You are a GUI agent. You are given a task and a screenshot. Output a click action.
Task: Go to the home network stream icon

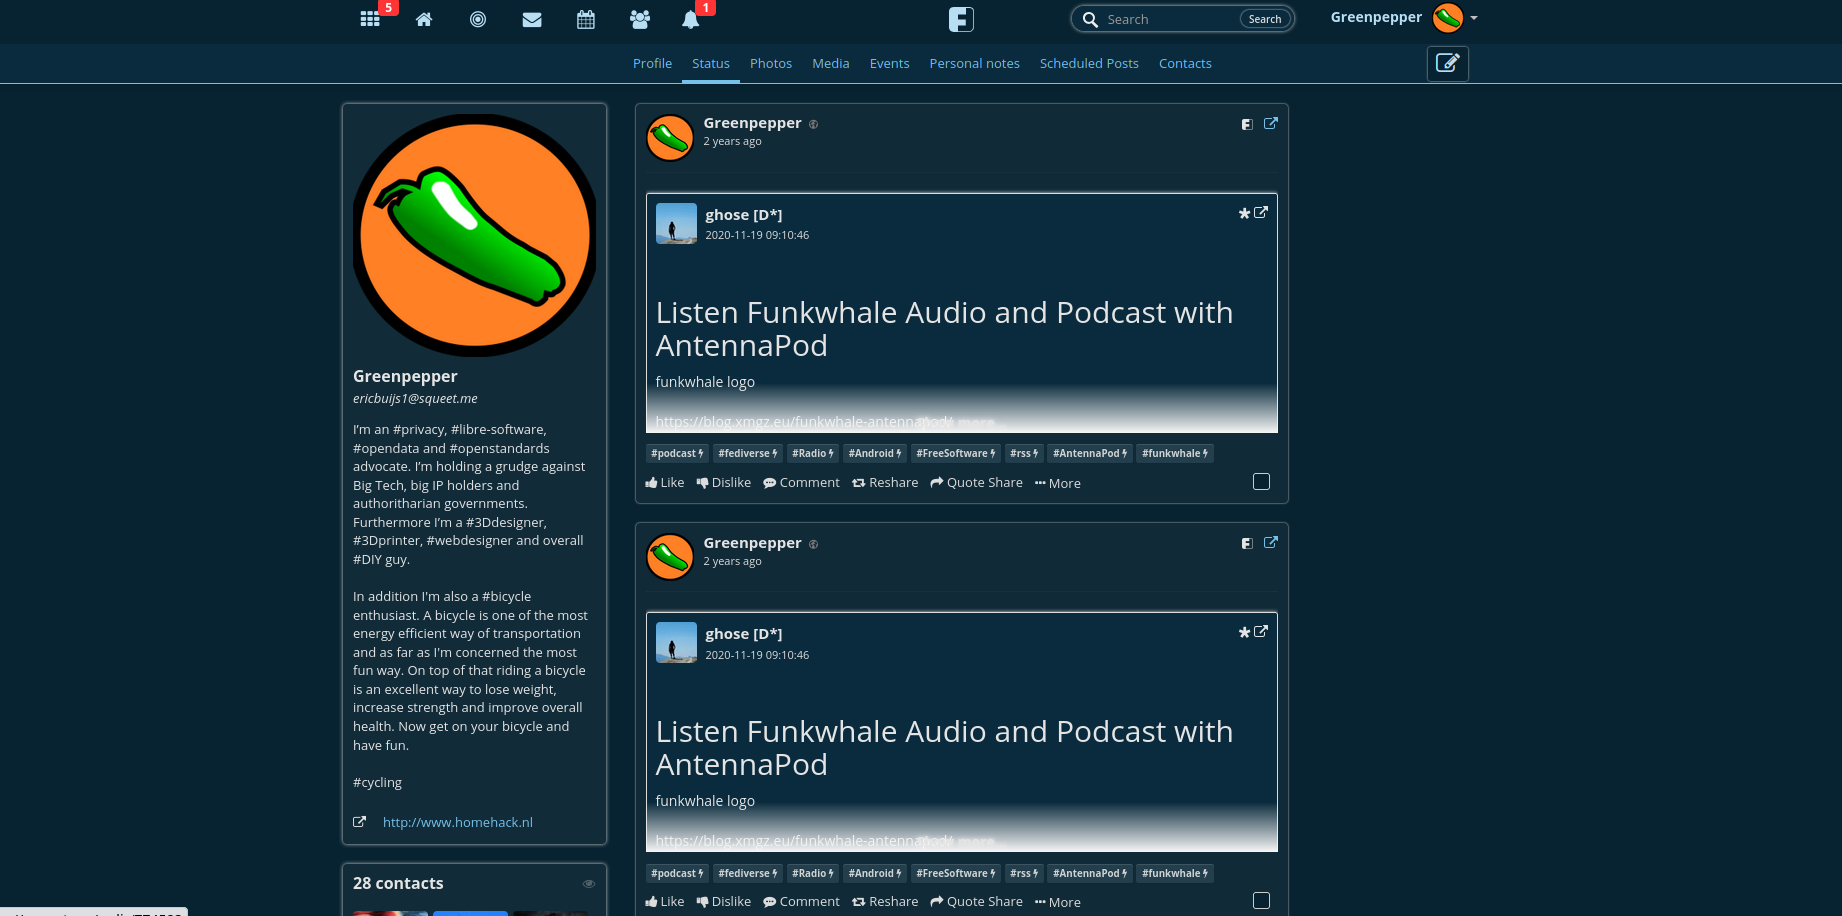424,19
